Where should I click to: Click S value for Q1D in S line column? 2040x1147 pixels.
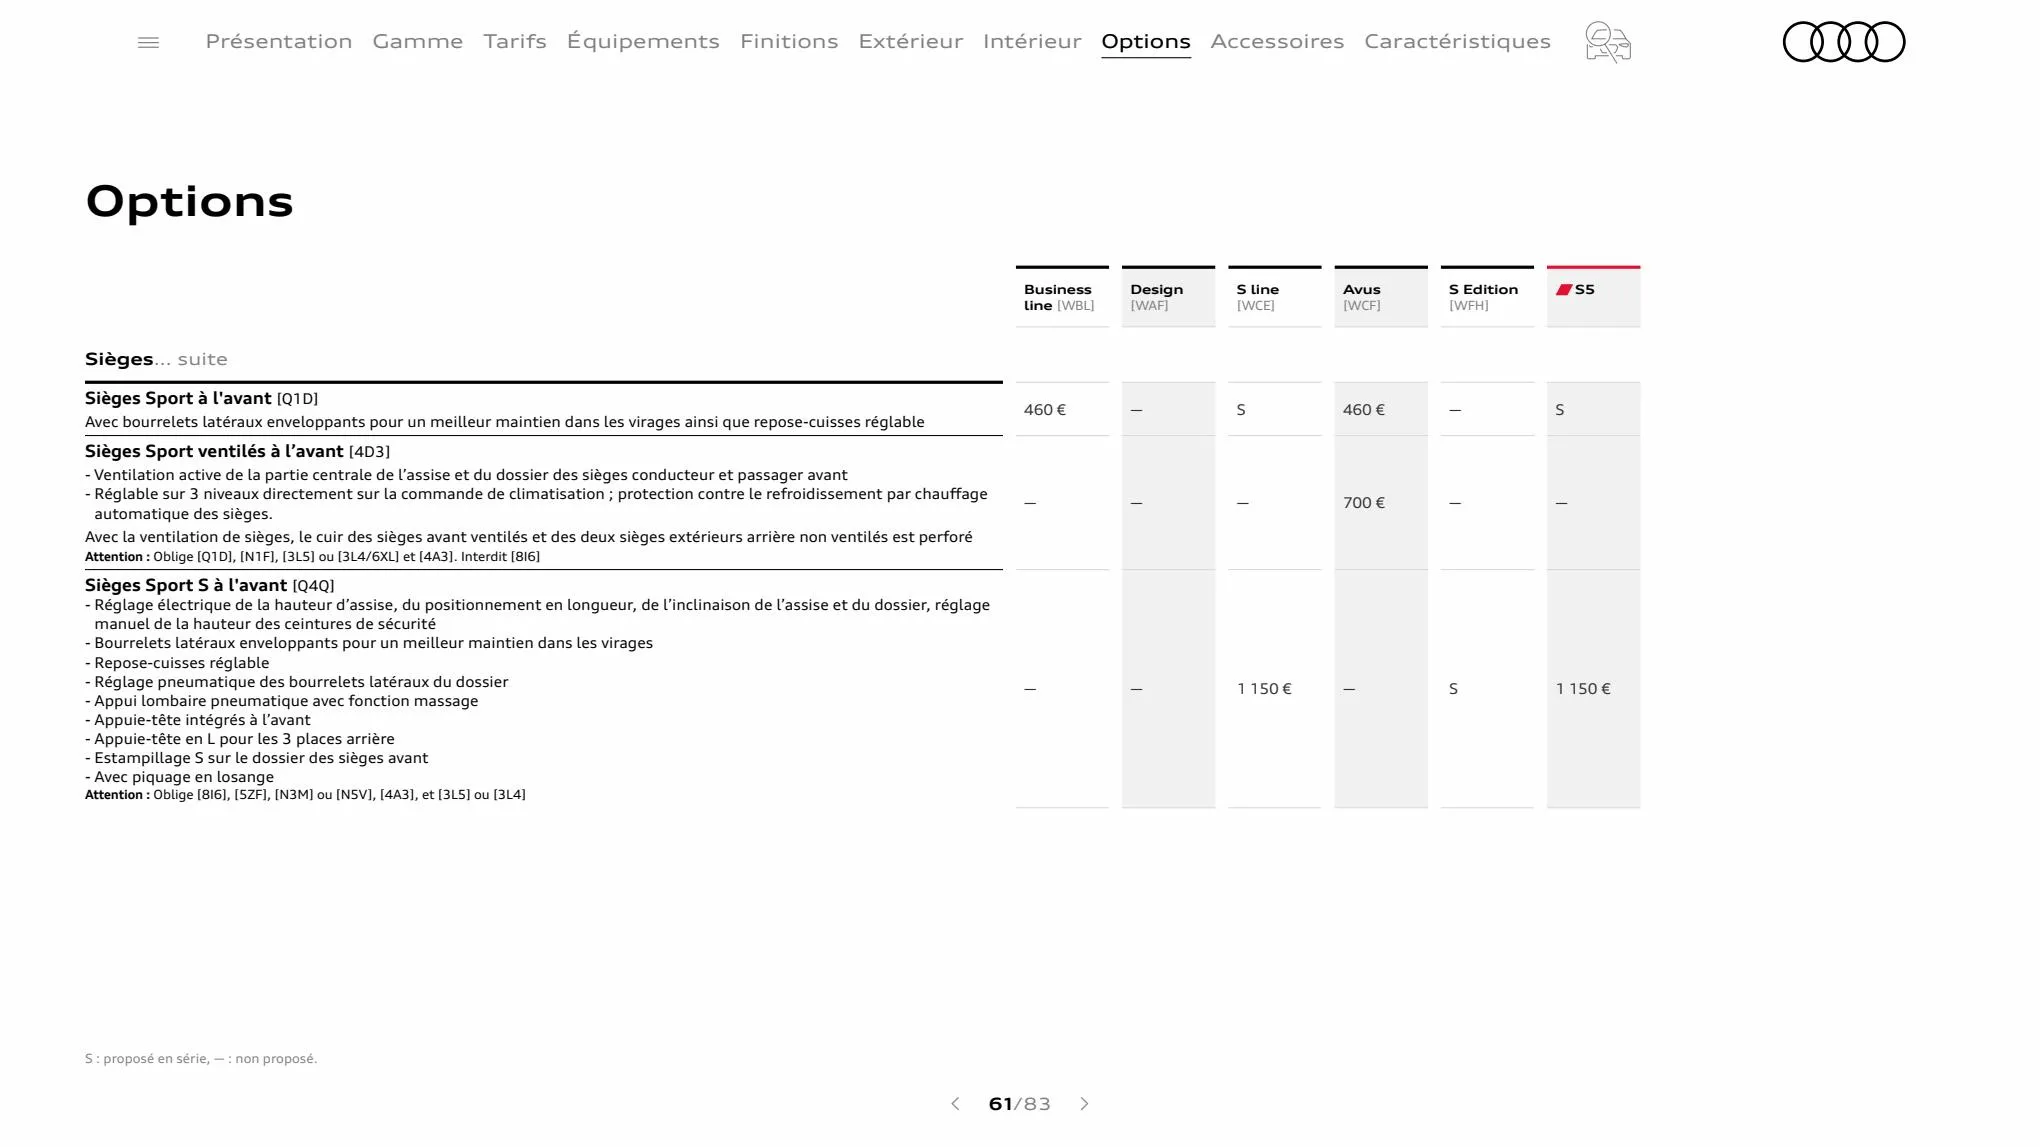[1241, 410]
